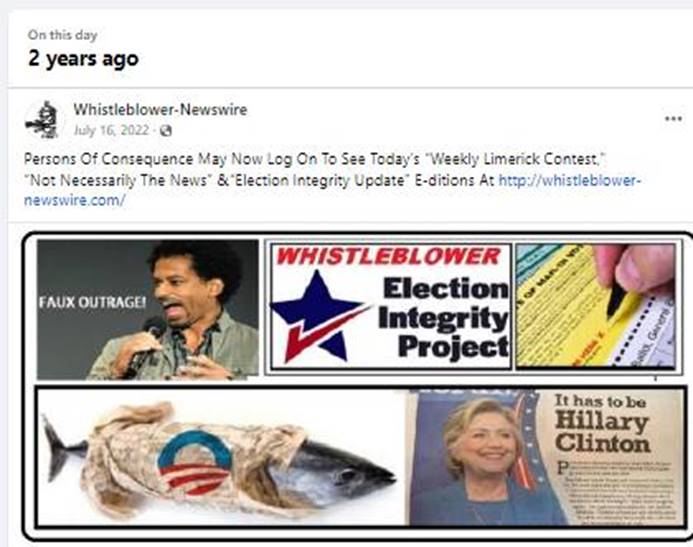
Task: Click the blue star logo graphic
Action: 319,317
